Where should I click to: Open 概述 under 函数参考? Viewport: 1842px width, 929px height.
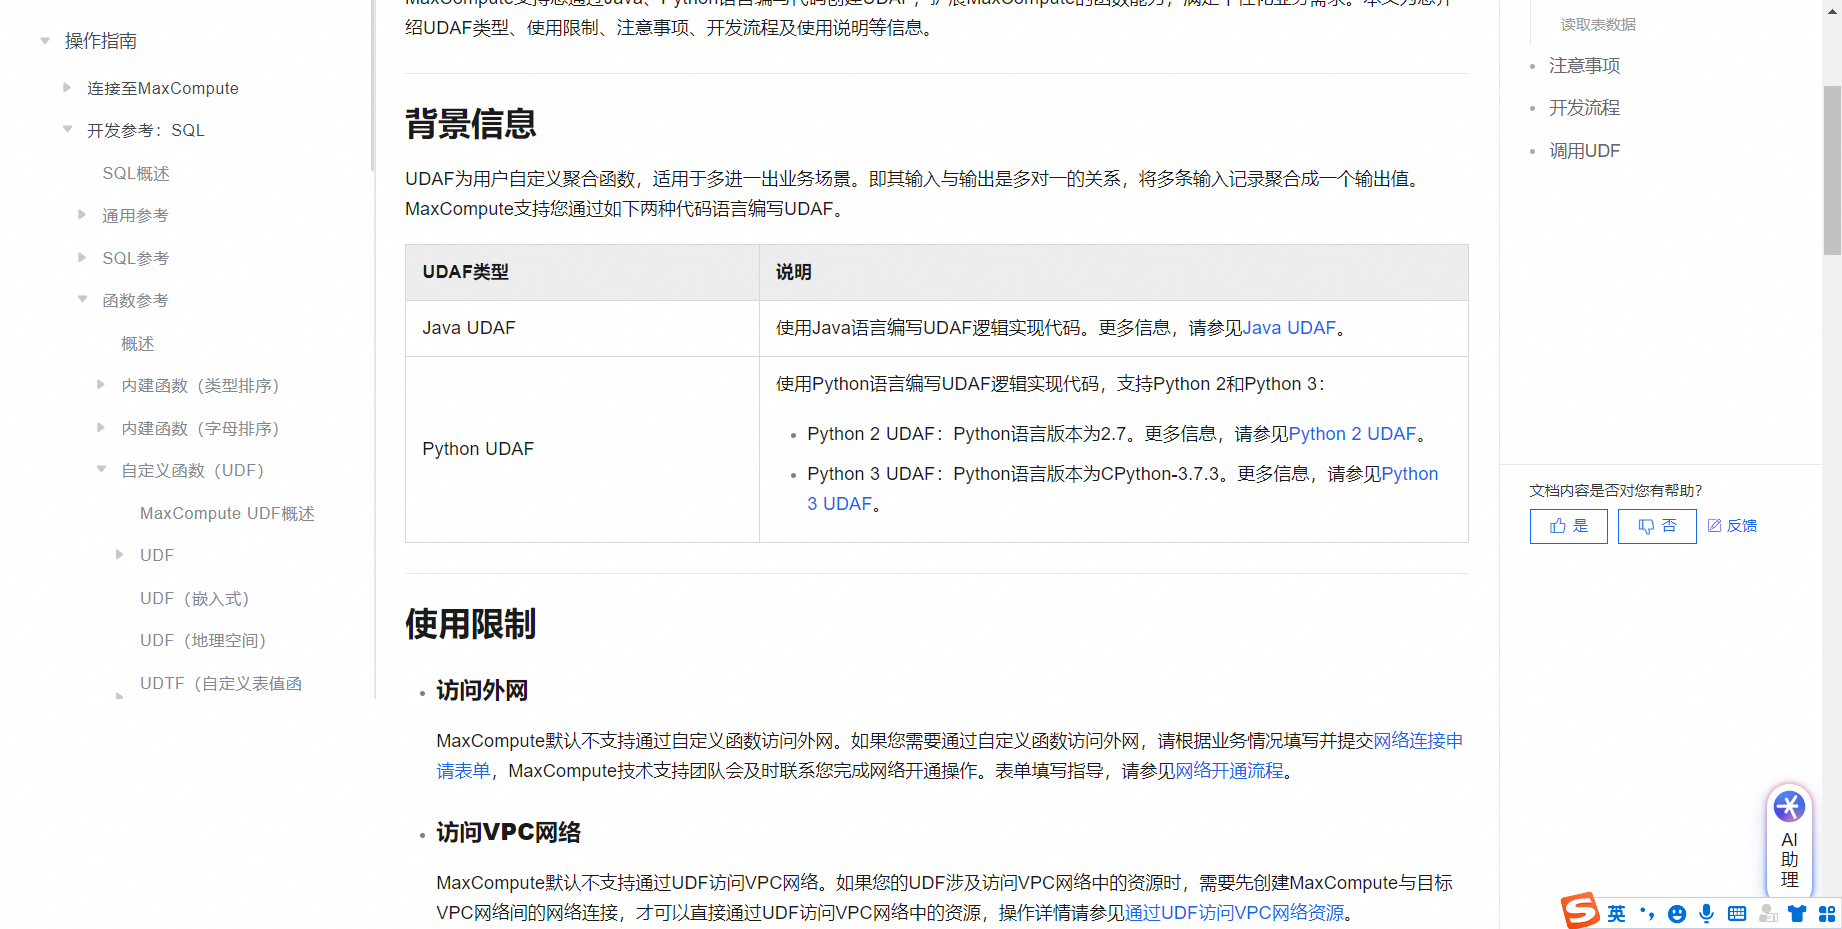pyautogui.click(x=138, y=344)
